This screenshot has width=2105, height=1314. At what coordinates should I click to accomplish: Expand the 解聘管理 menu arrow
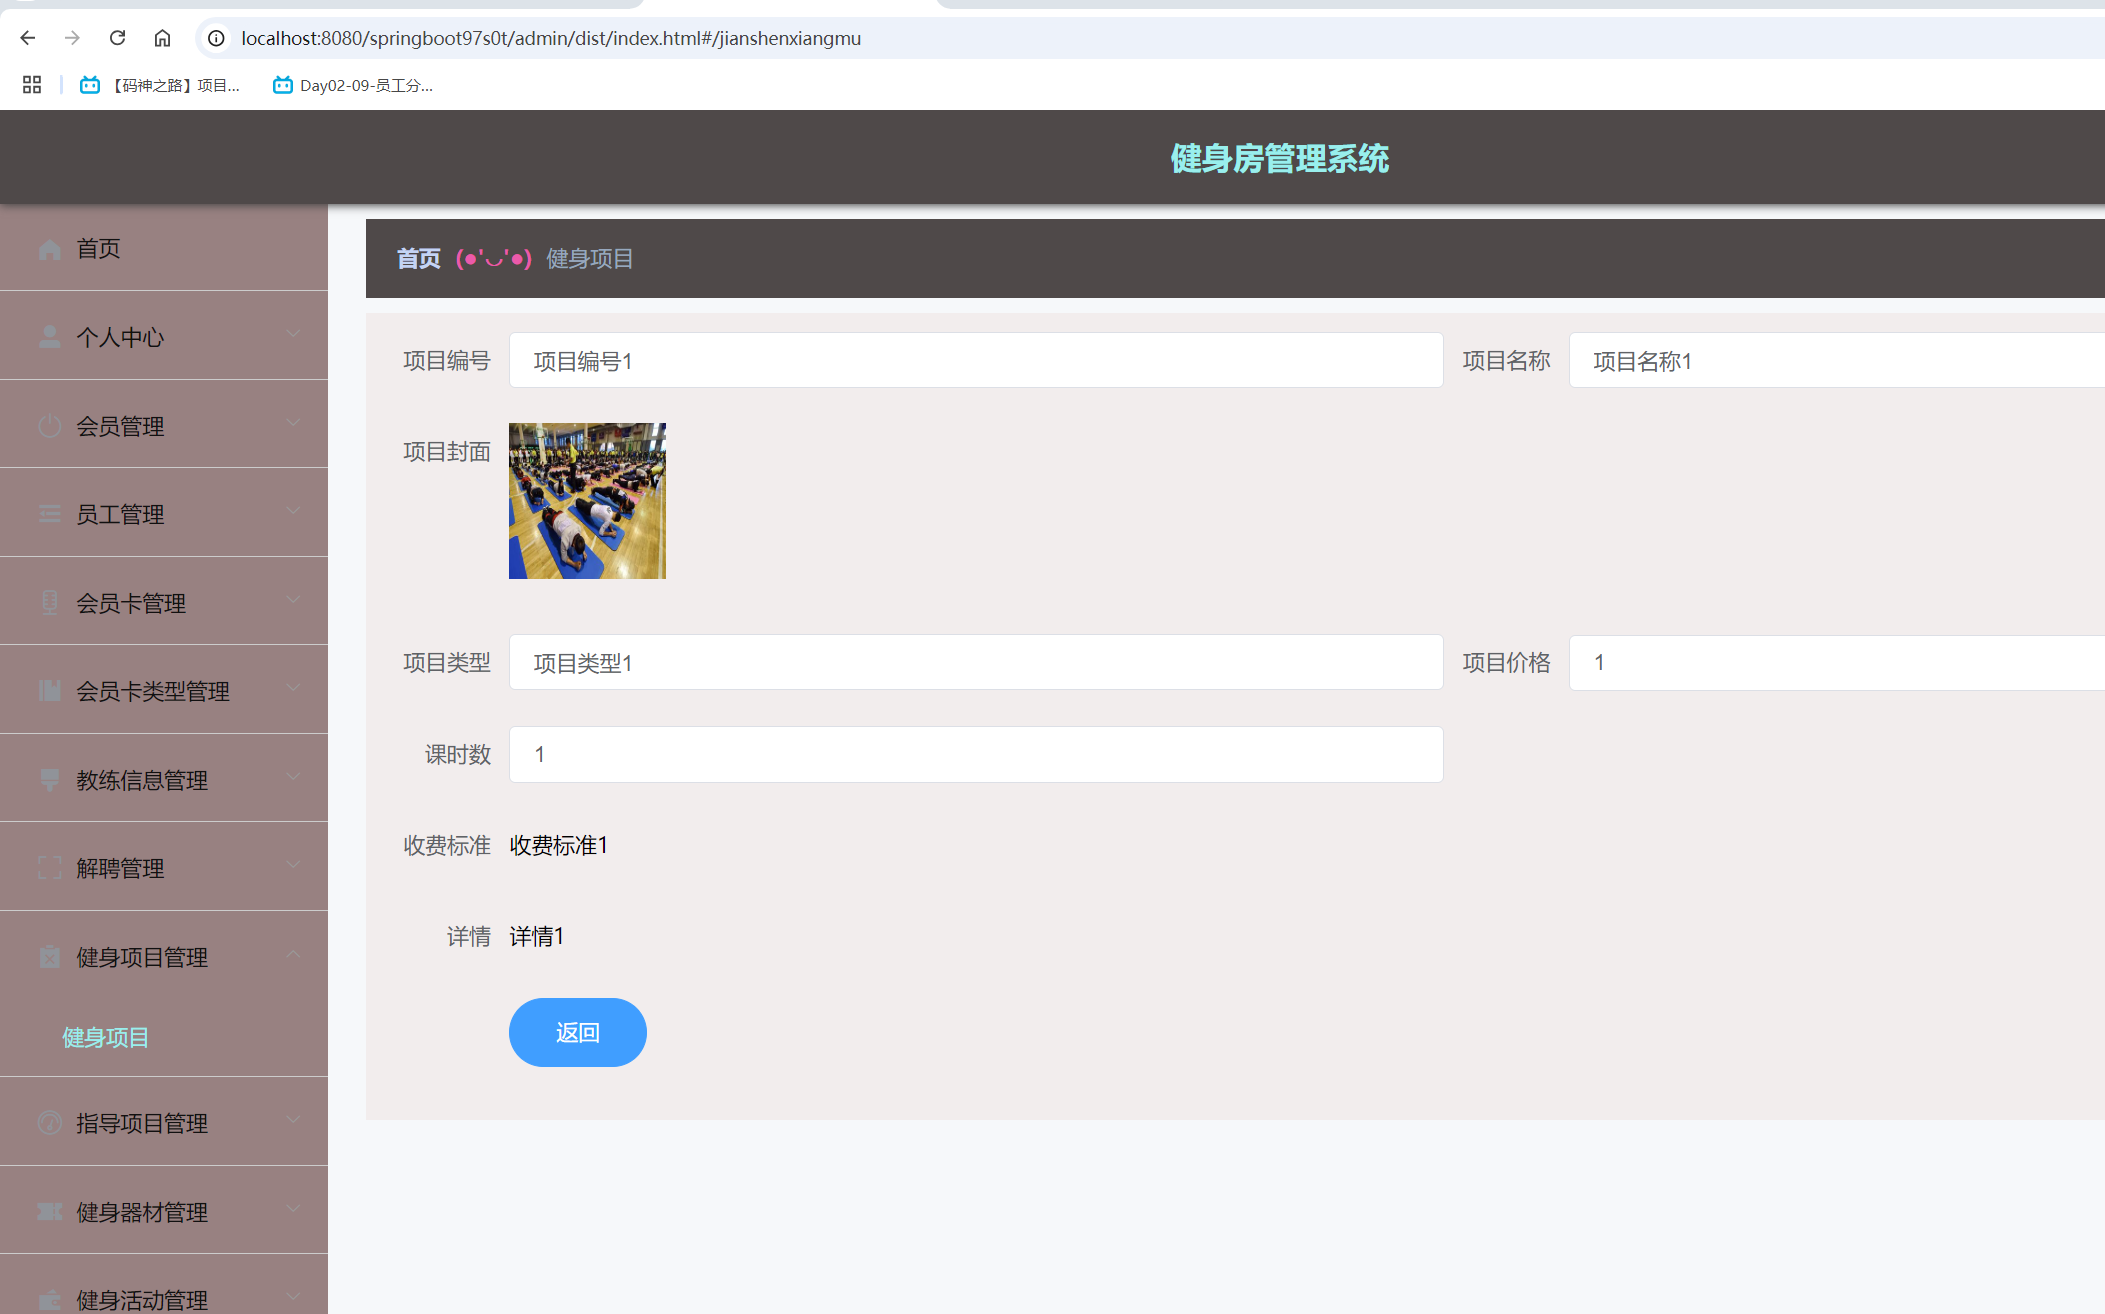point(293,865)
